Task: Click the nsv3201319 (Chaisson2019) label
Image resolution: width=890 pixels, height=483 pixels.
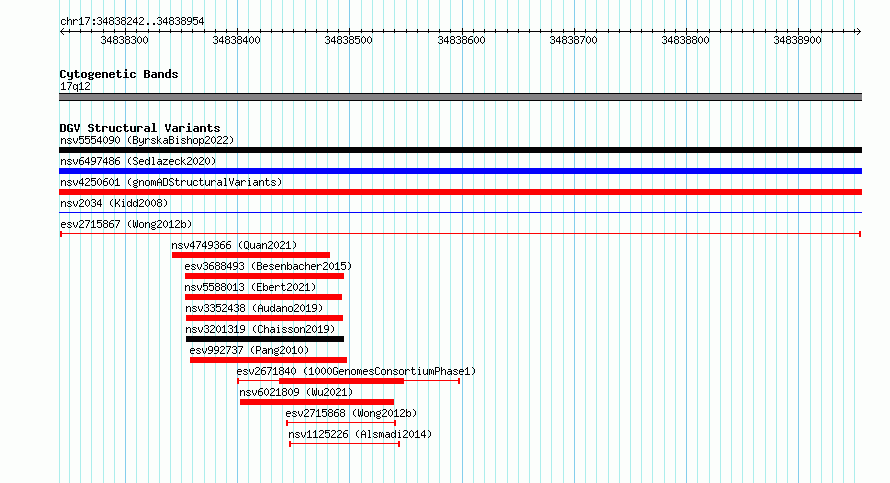Action: coord(260,329)
